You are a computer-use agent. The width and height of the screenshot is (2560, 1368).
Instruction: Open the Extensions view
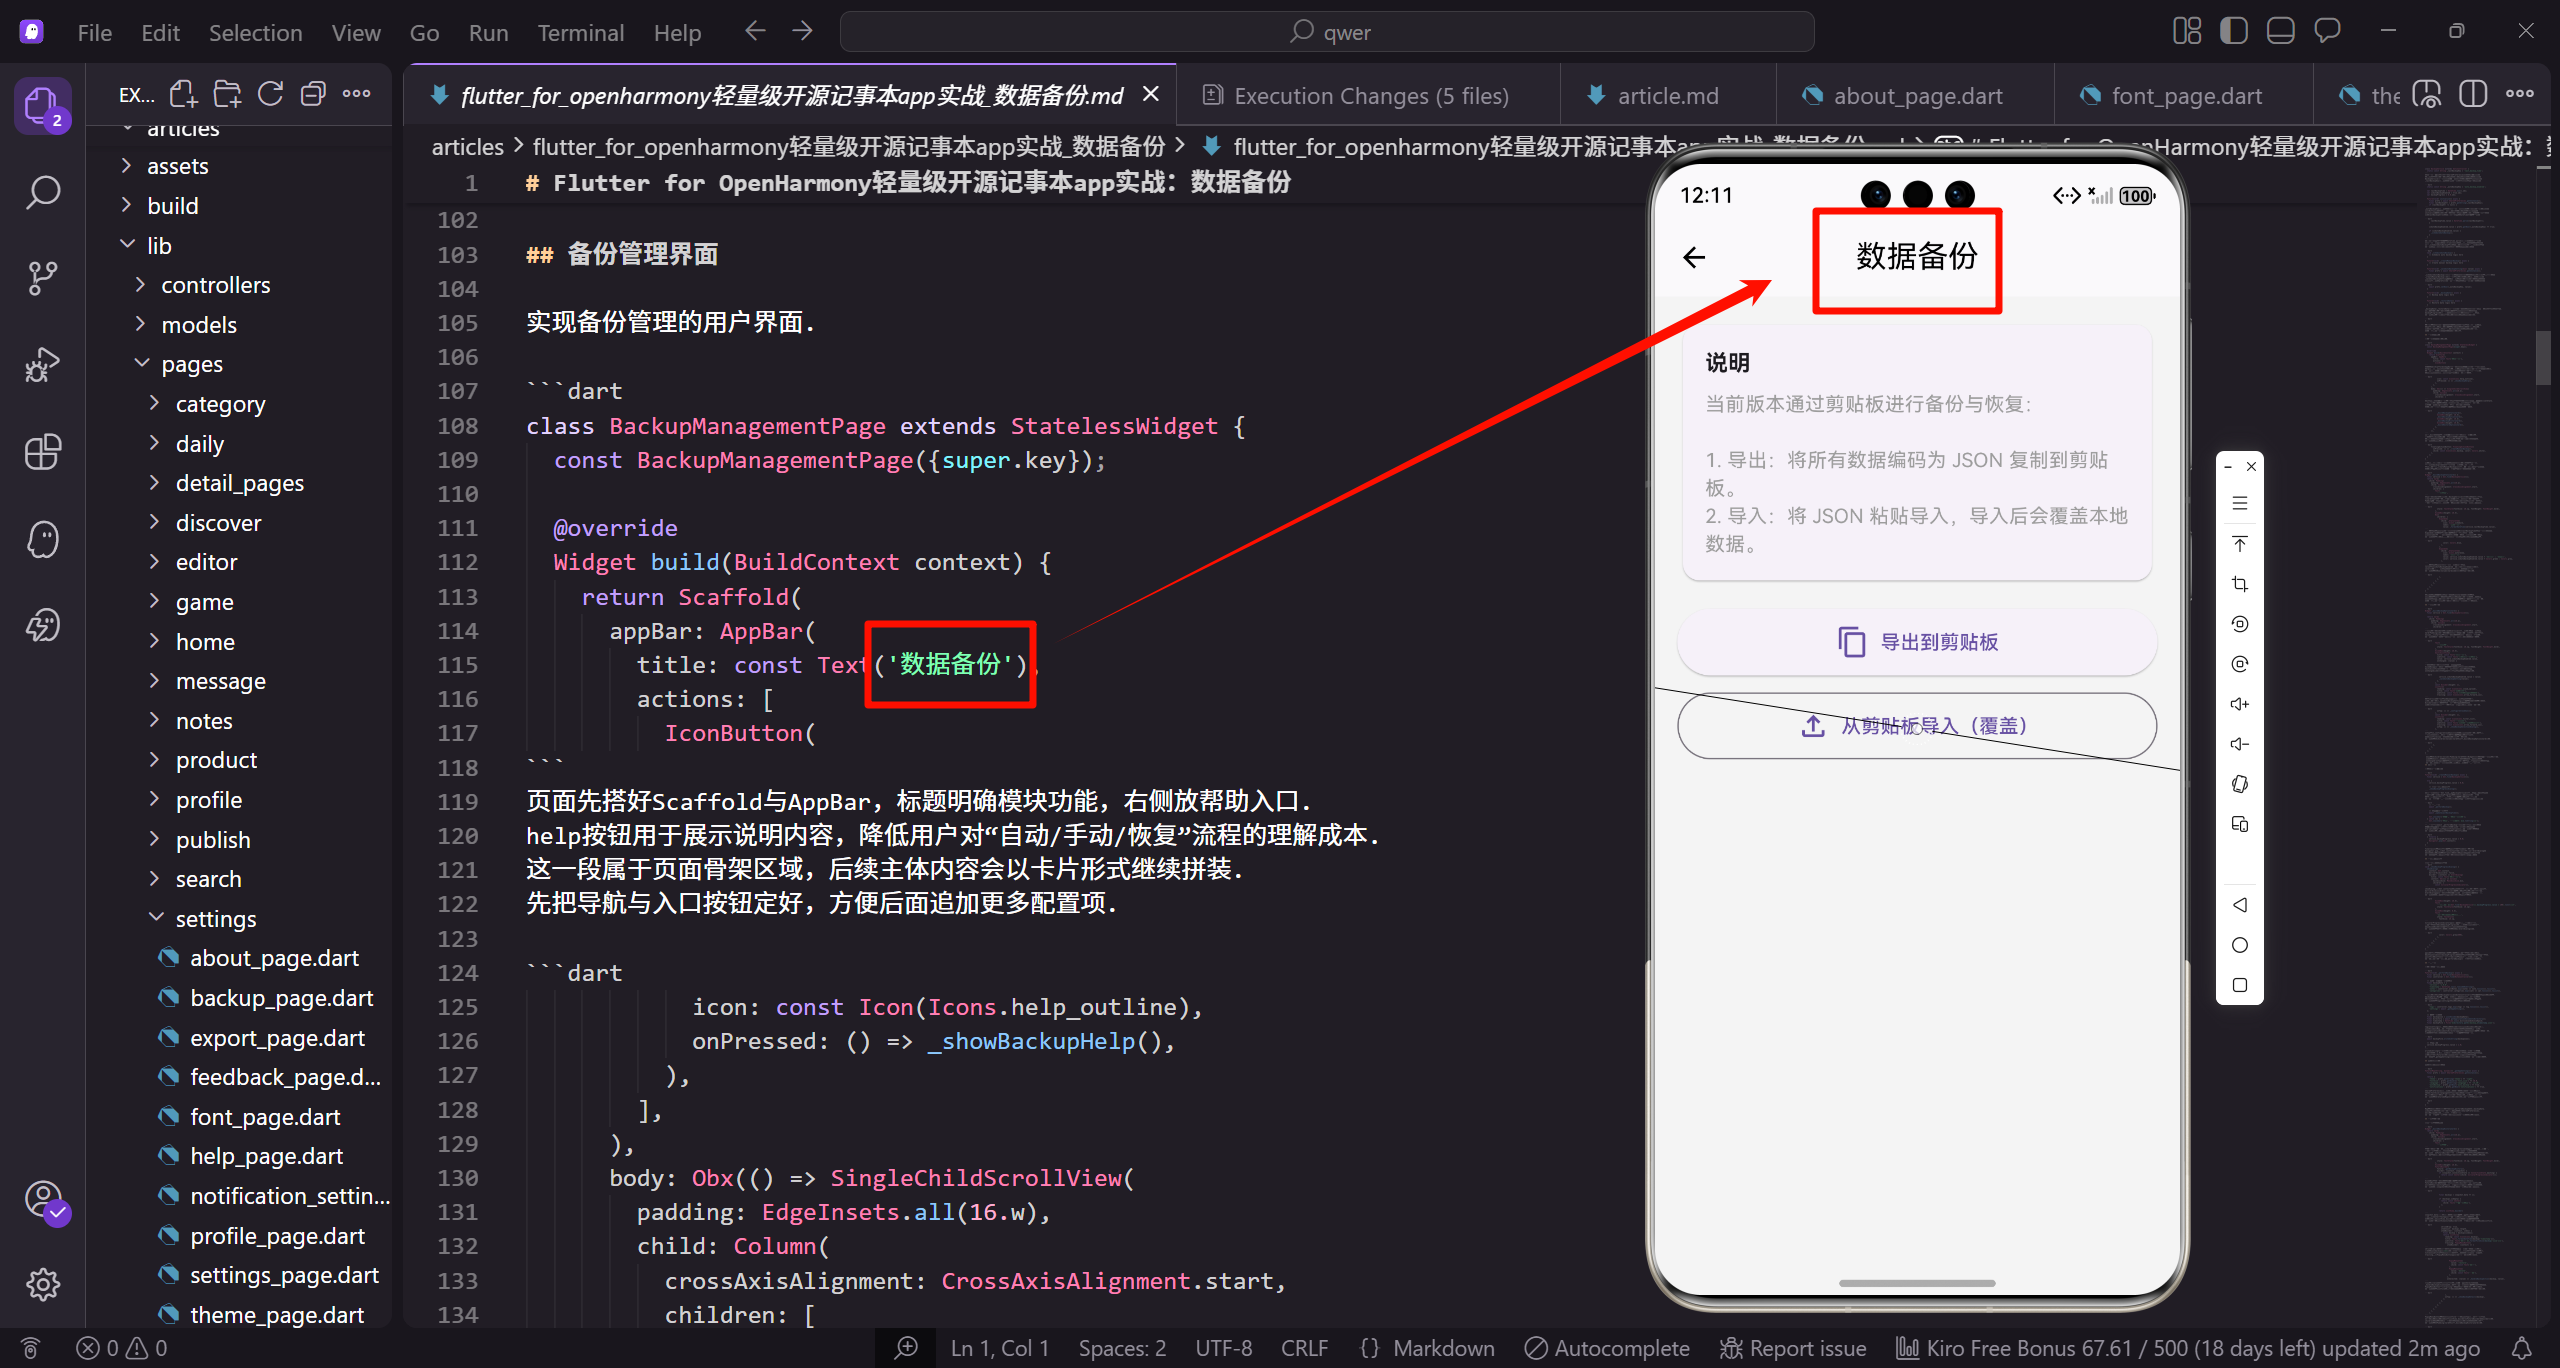tap(43, 452)
